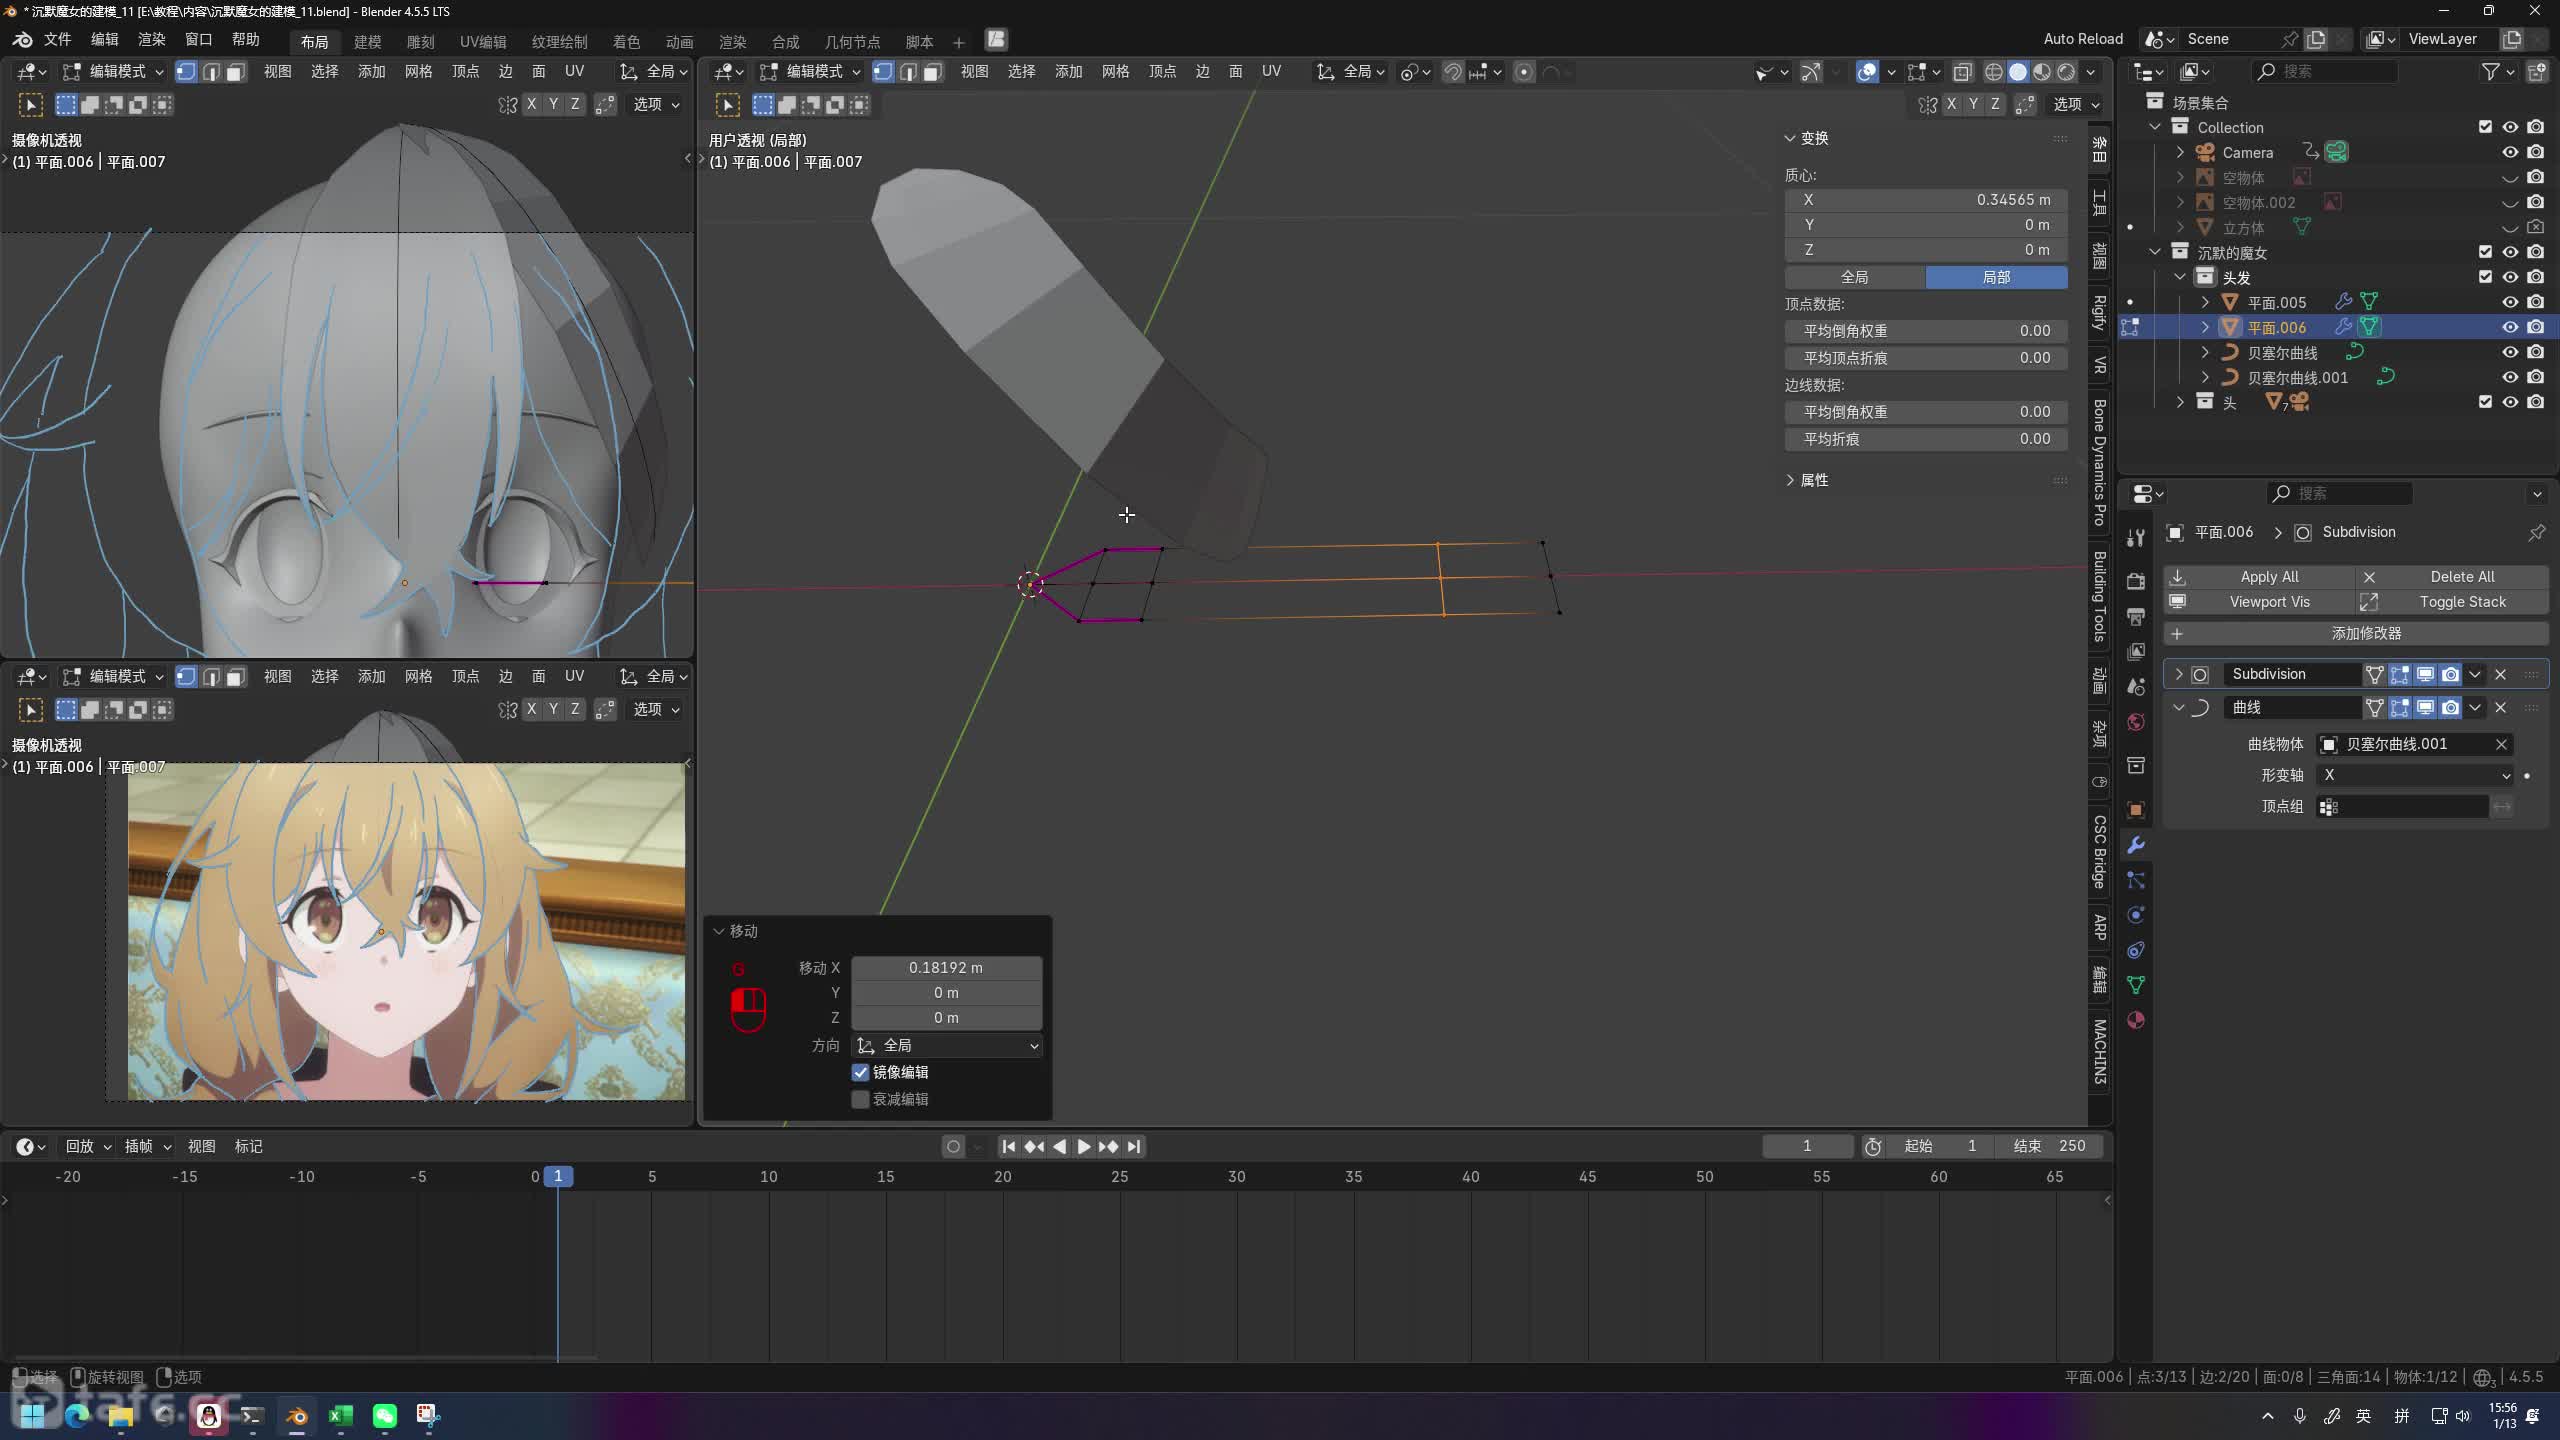Screen dimensions: 2560x1440
Task: Toggle X-ray view in main viewport
Action: pos(1962,72)
